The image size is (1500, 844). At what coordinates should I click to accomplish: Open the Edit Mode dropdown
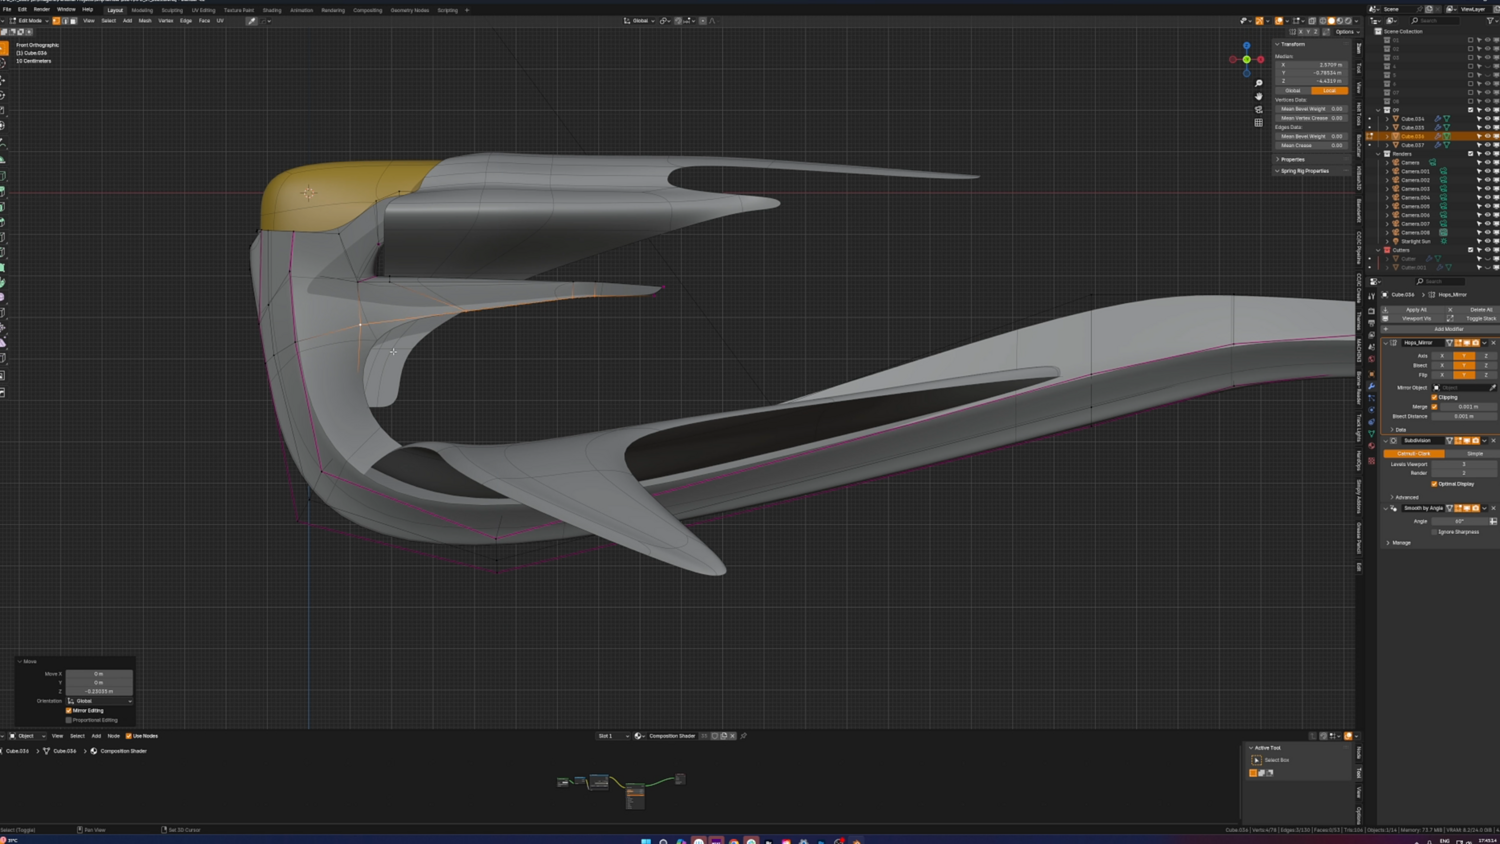(29, 20)
